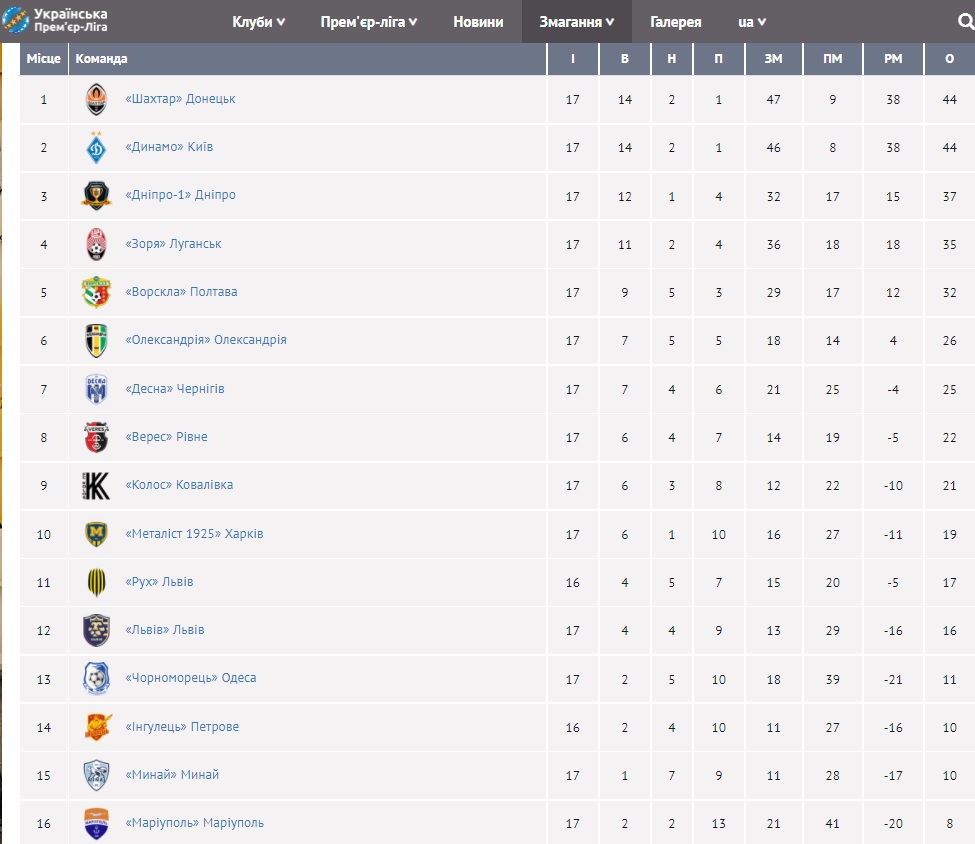Click the Команда column header
Viewport: 975px width, 844px height.
102,59
